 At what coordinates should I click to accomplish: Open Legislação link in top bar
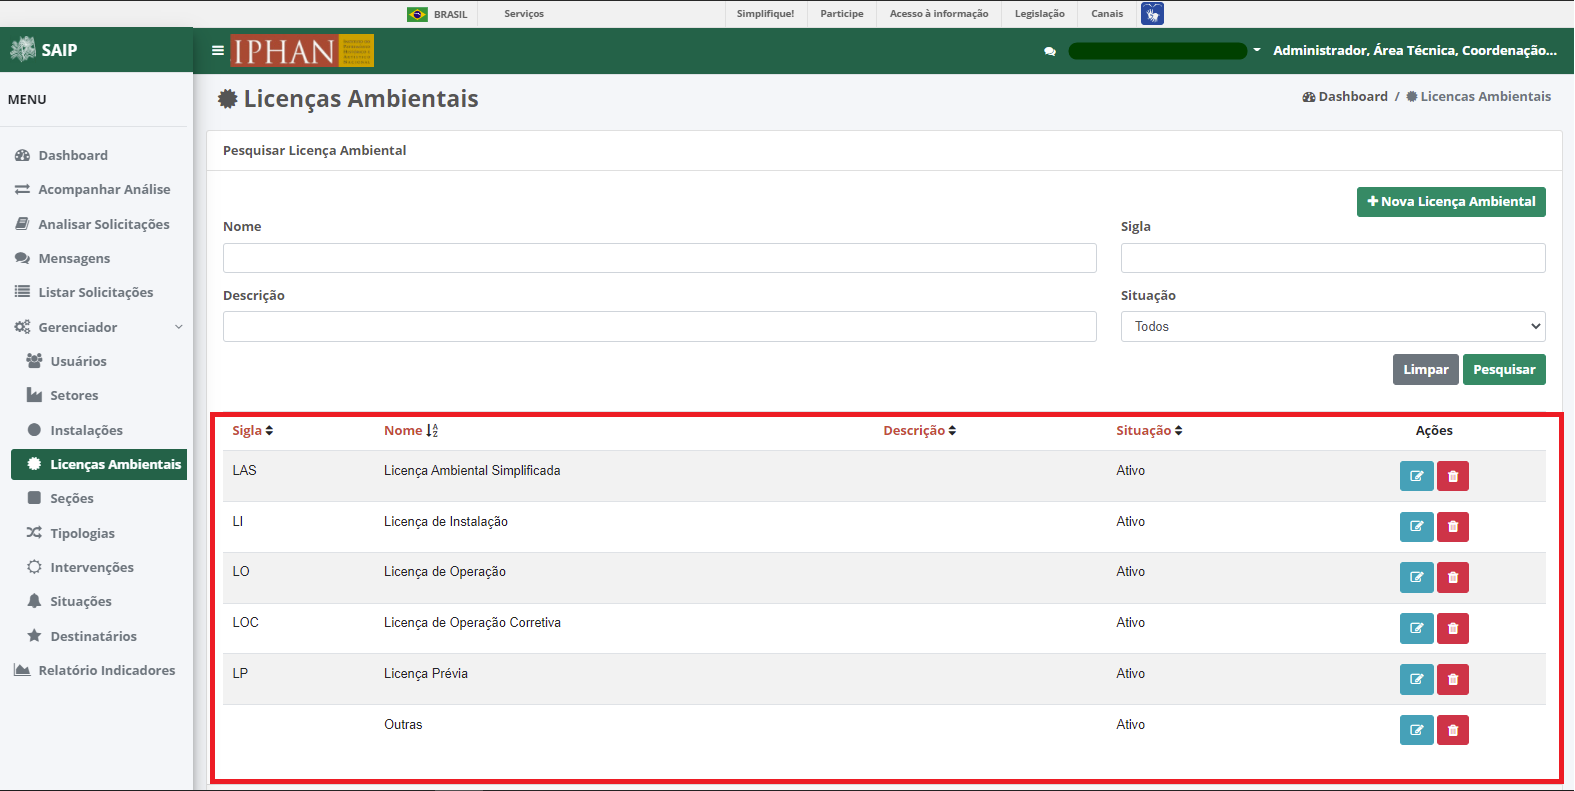point(1040,14)
